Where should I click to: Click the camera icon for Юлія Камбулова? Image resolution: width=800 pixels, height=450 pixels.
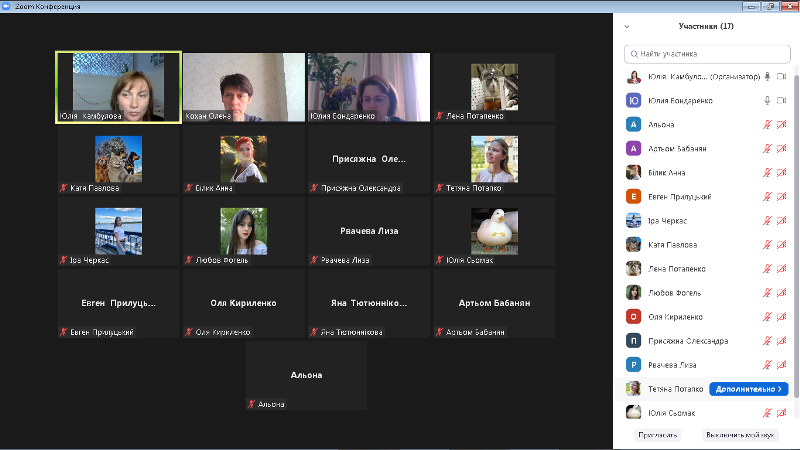[x=781, y=77]
